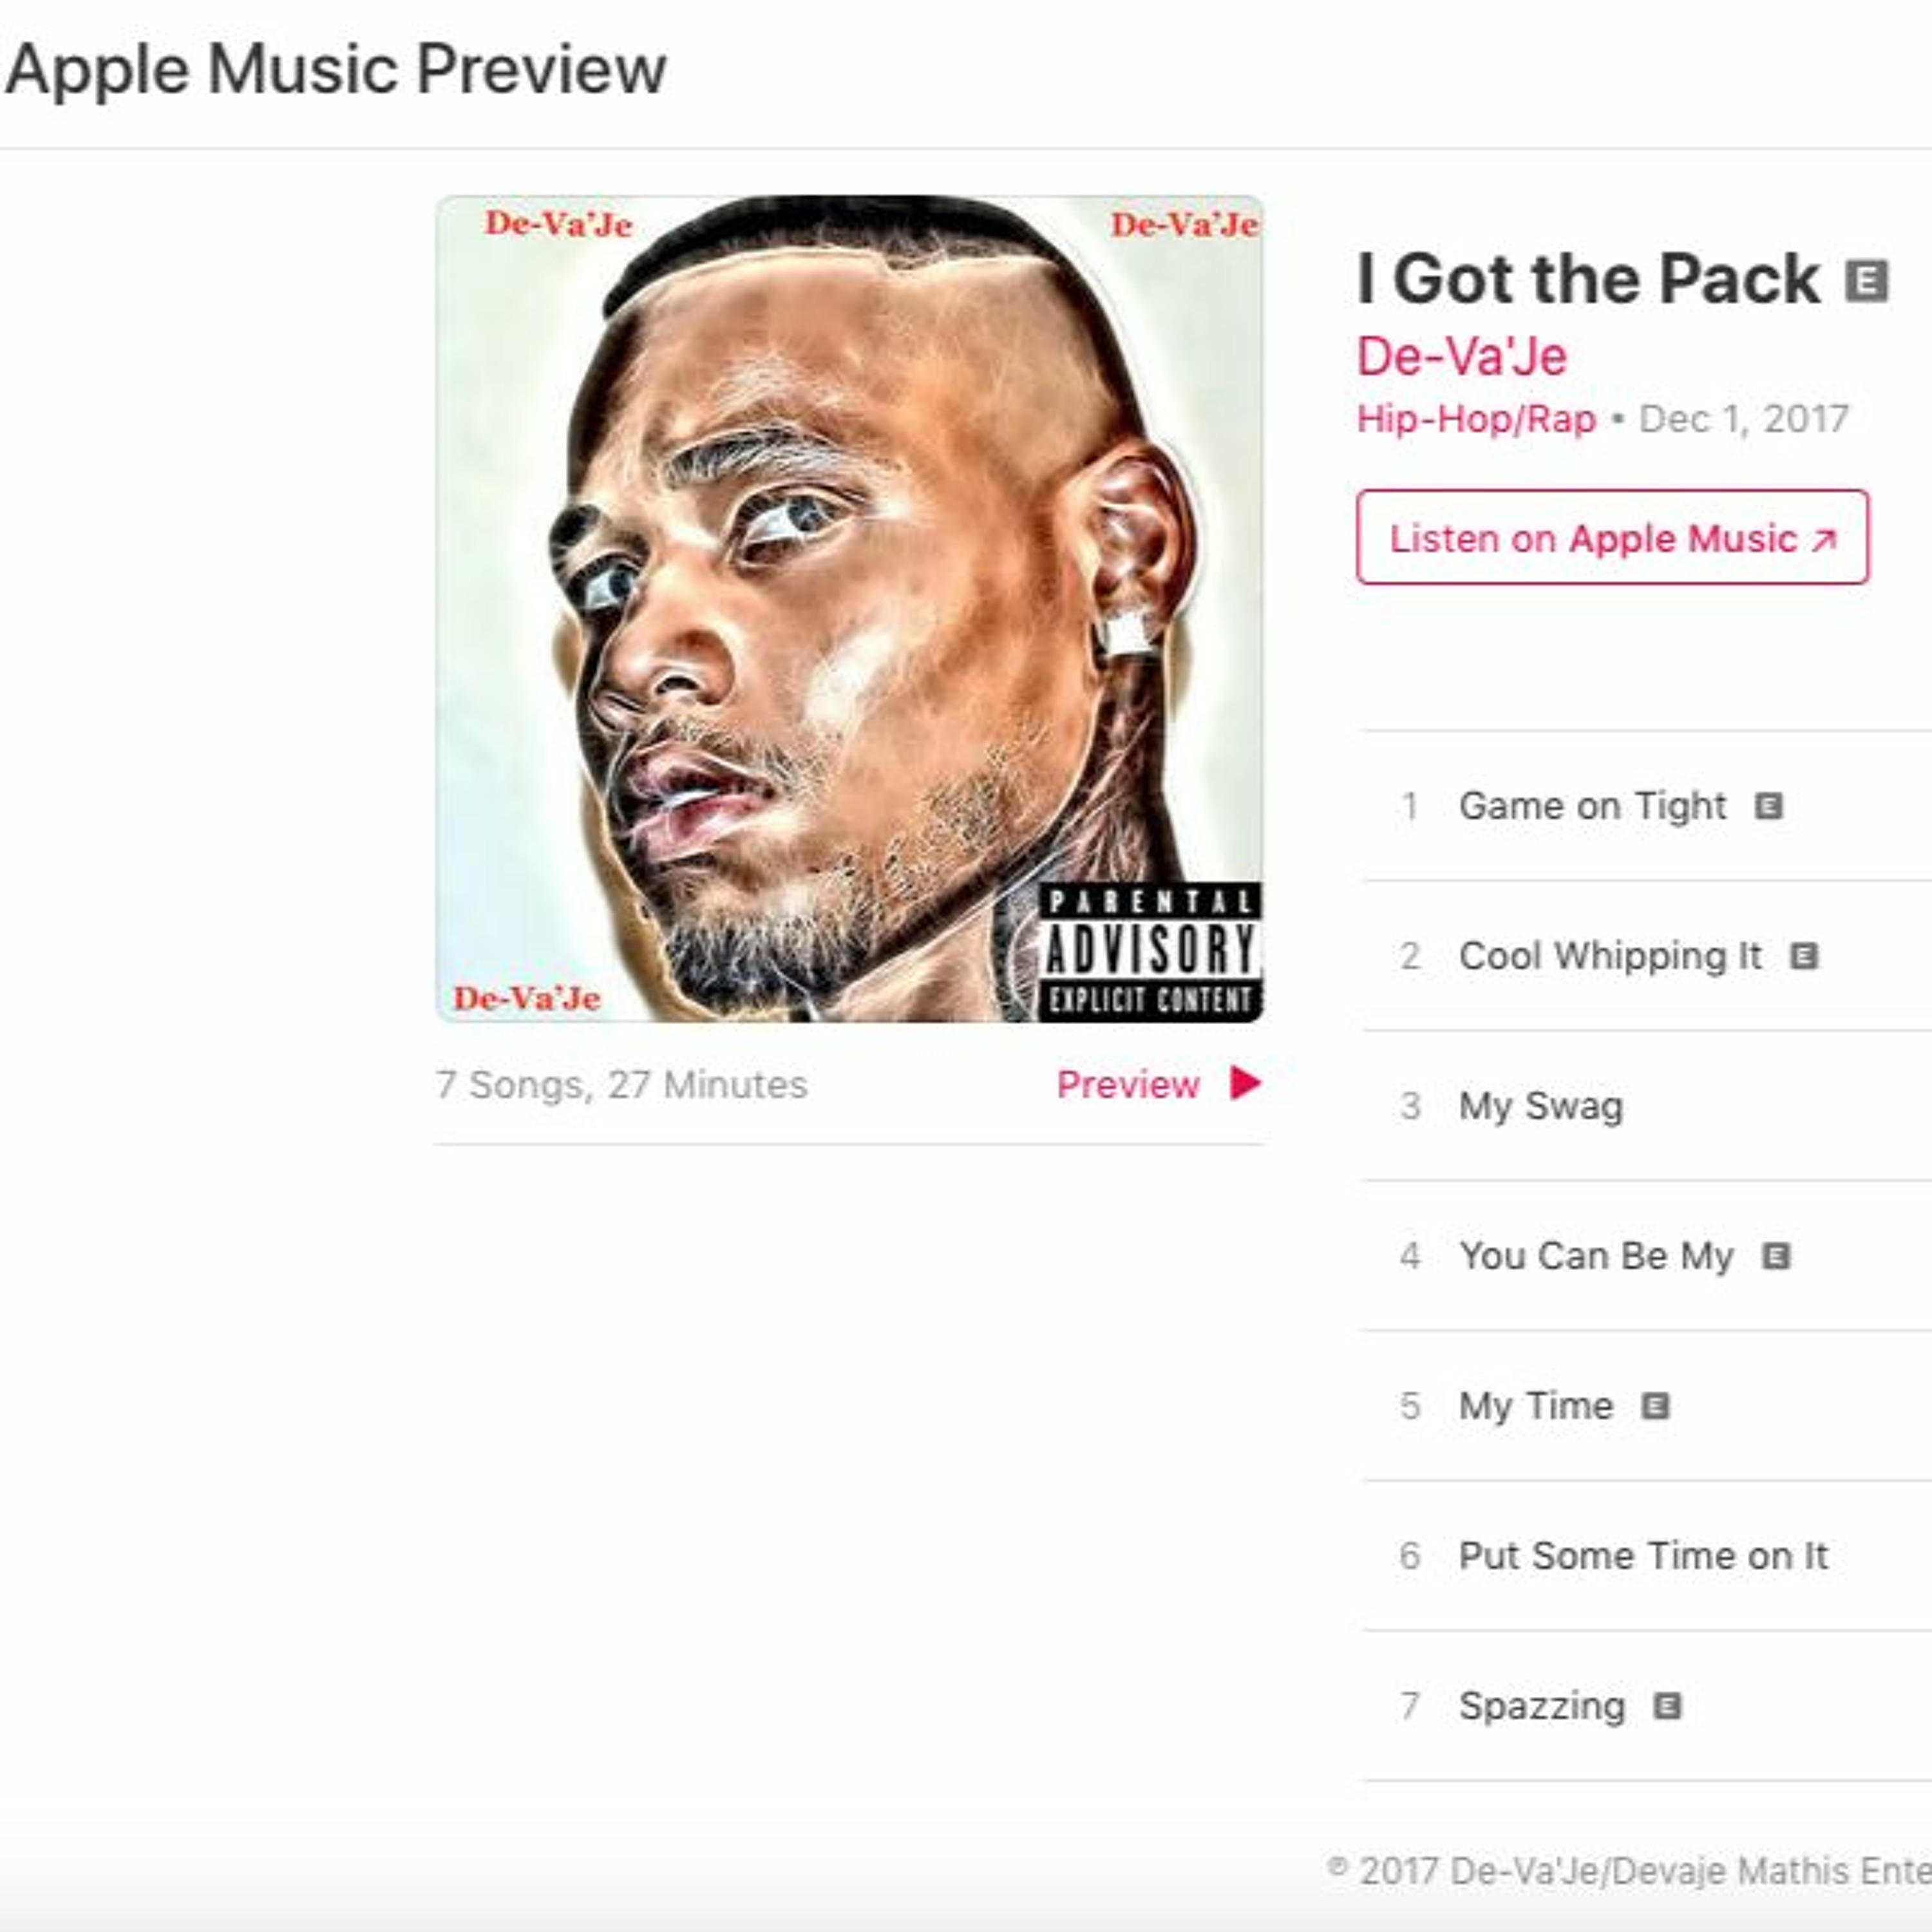Open the Listen on Apple Music button
Screen dimensions: 1932x1932
(x=1612, y=537)
